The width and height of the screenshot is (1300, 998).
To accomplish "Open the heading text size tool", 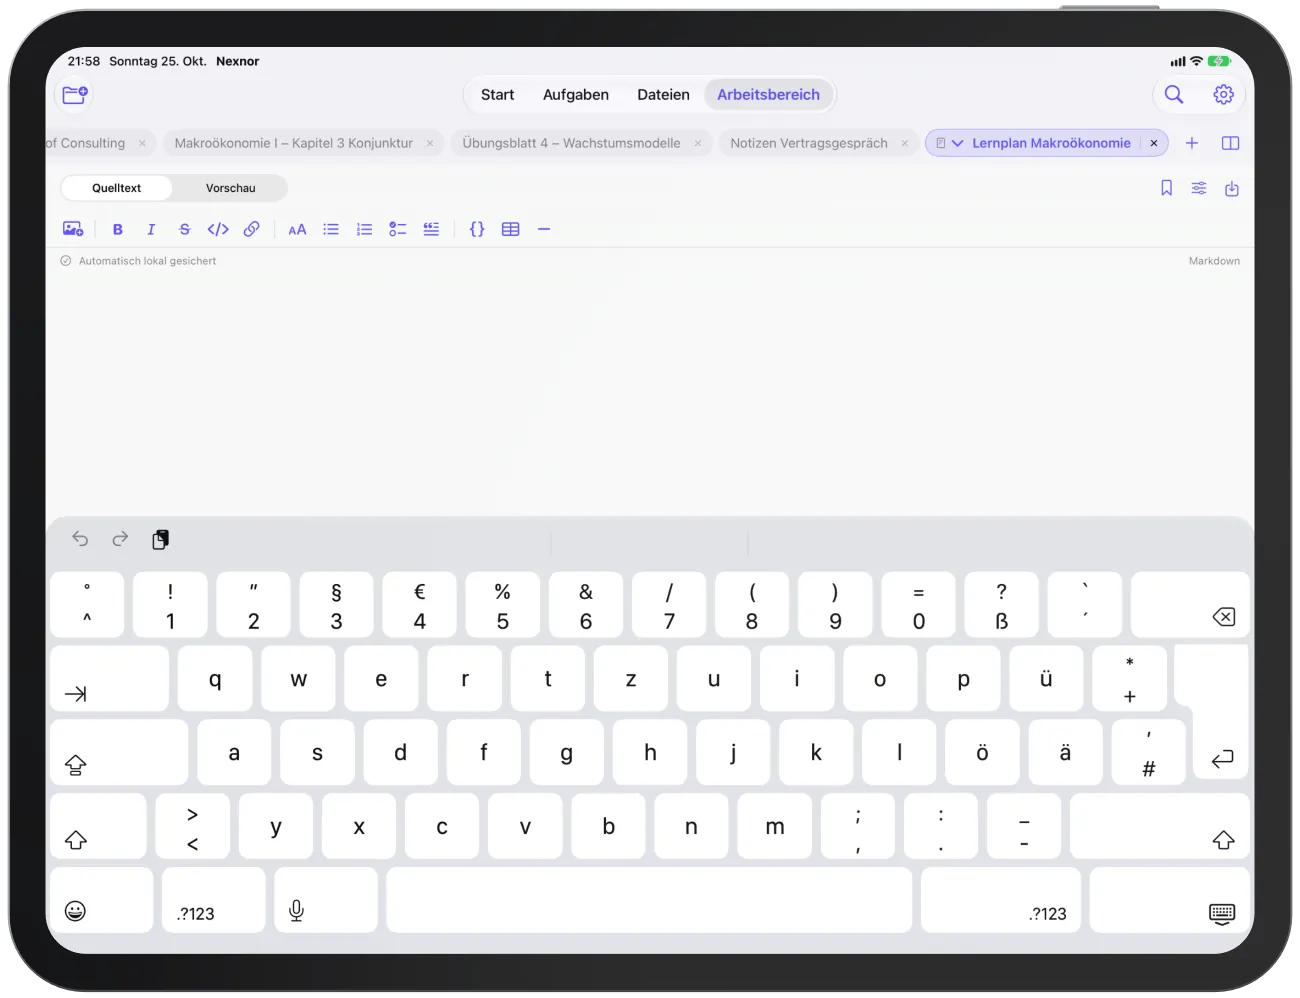I will coord(297,229).
